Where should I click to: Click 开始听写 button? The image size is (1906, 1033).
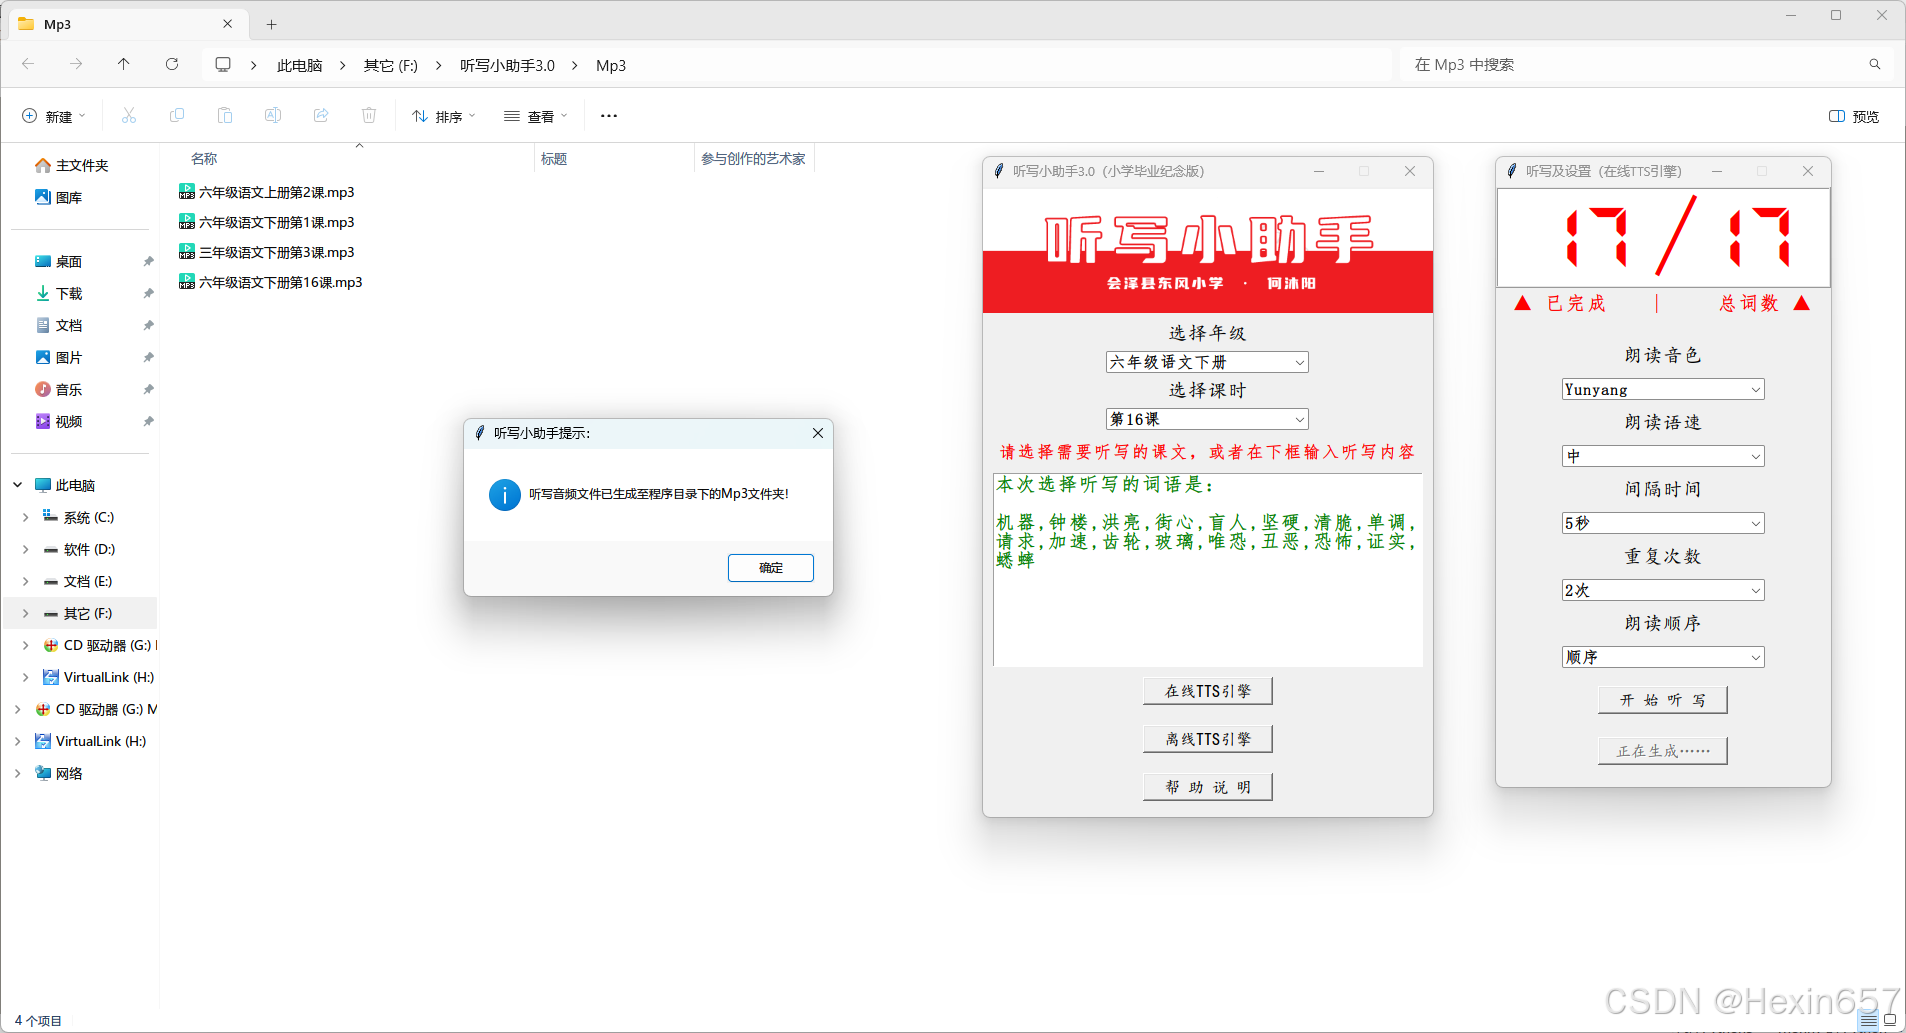coord(1663,700)
